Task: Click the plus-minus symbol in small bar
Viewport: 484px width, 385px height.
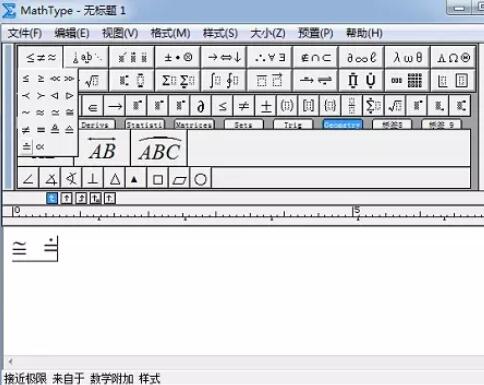Action: click(x=266, y=106)
